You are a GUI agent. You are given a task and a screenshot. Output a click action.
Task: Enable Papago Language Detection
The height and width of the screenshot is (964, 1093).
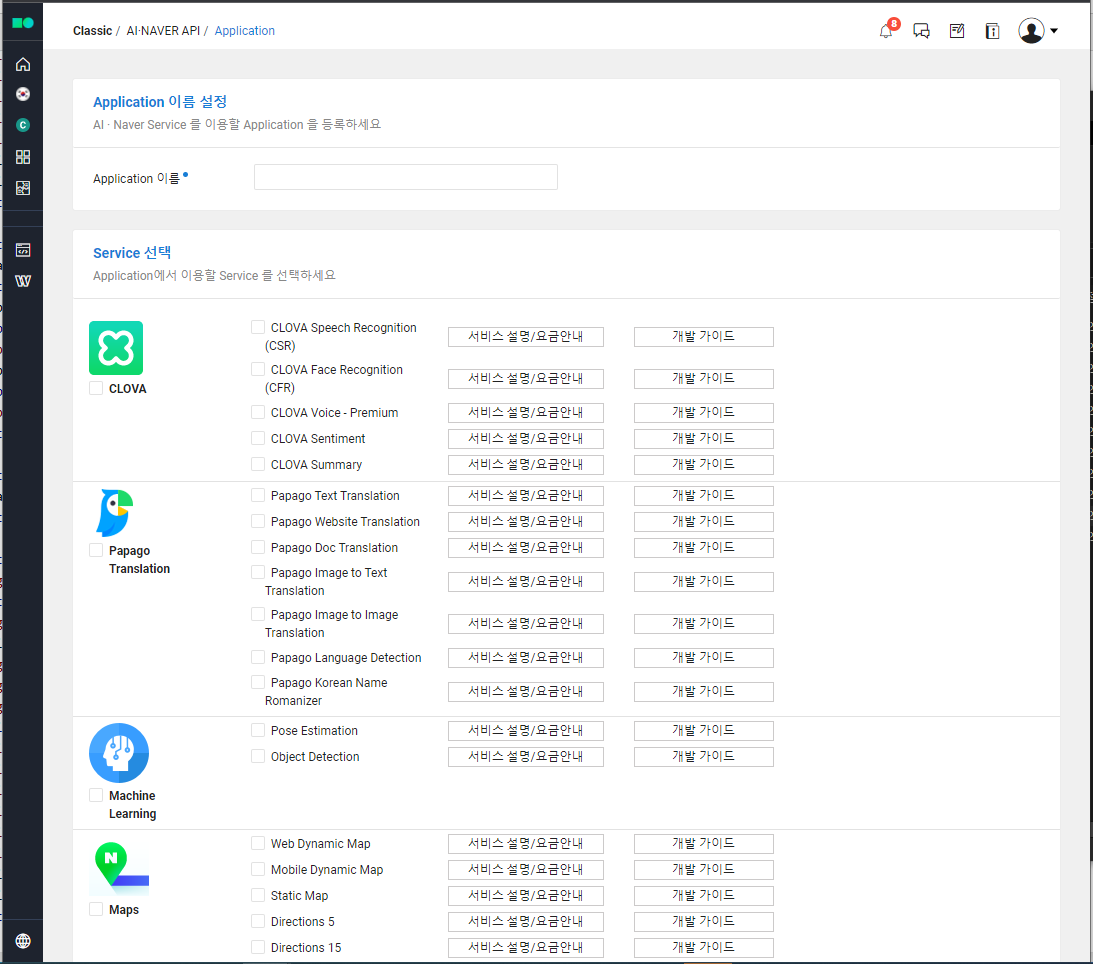pyautogui.click(x=258, y=657)
